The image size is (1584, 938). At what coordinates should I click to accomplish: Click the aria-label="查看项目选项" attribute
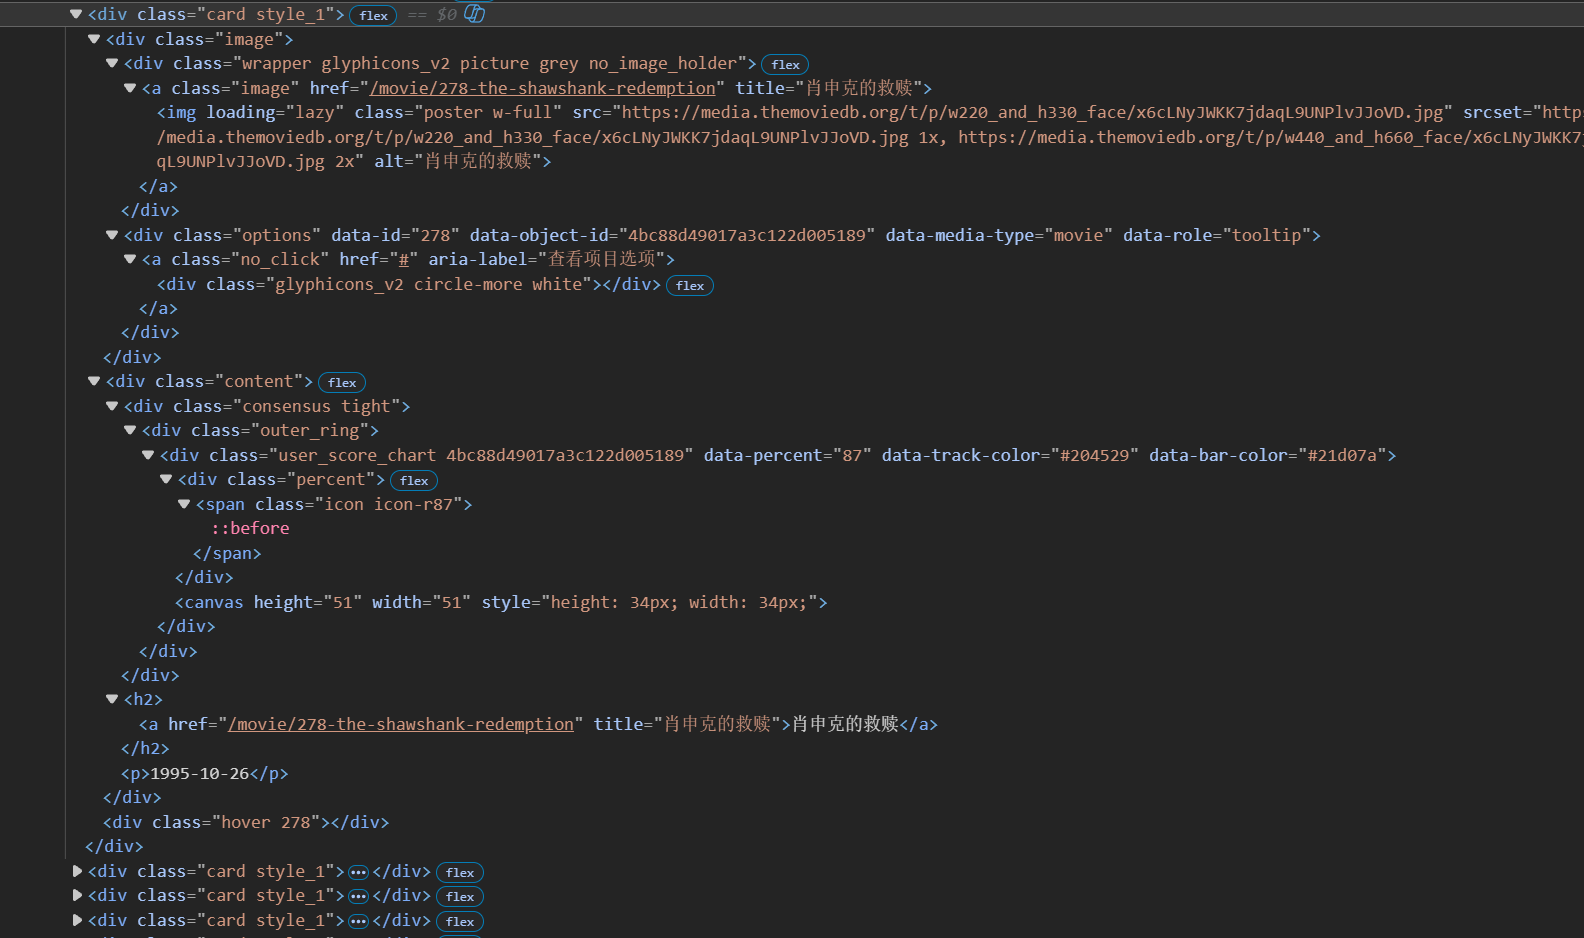coord(546,259)
